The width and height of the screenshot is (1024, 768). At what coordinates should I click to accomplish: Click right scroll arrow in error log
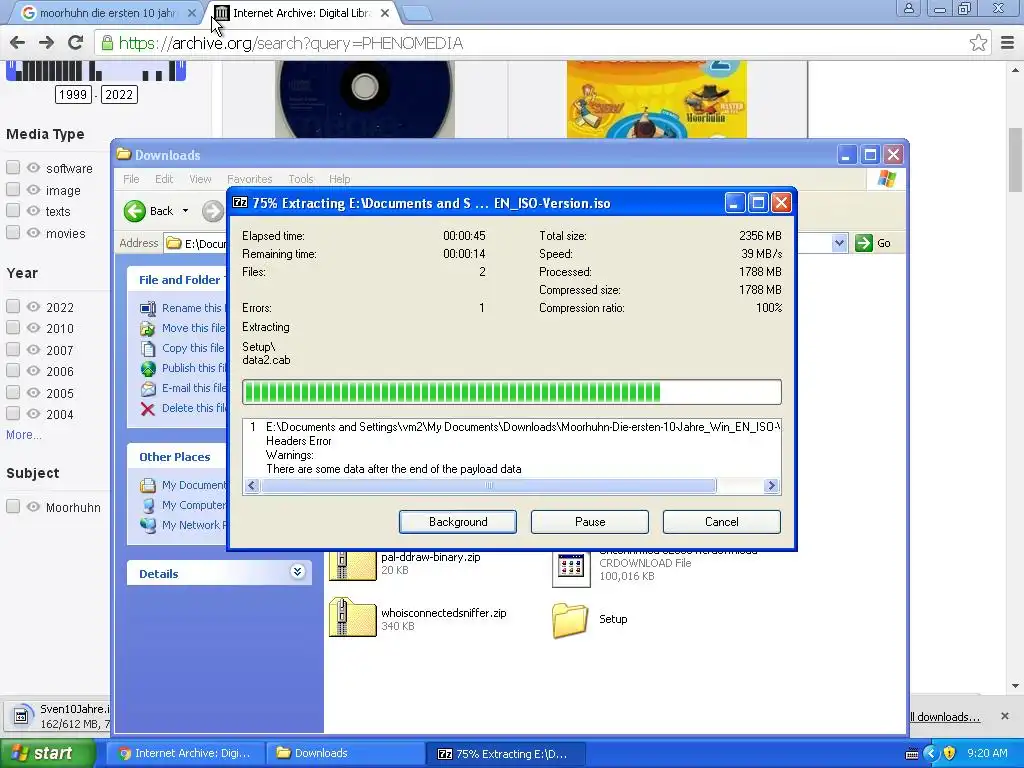[771, 486]
